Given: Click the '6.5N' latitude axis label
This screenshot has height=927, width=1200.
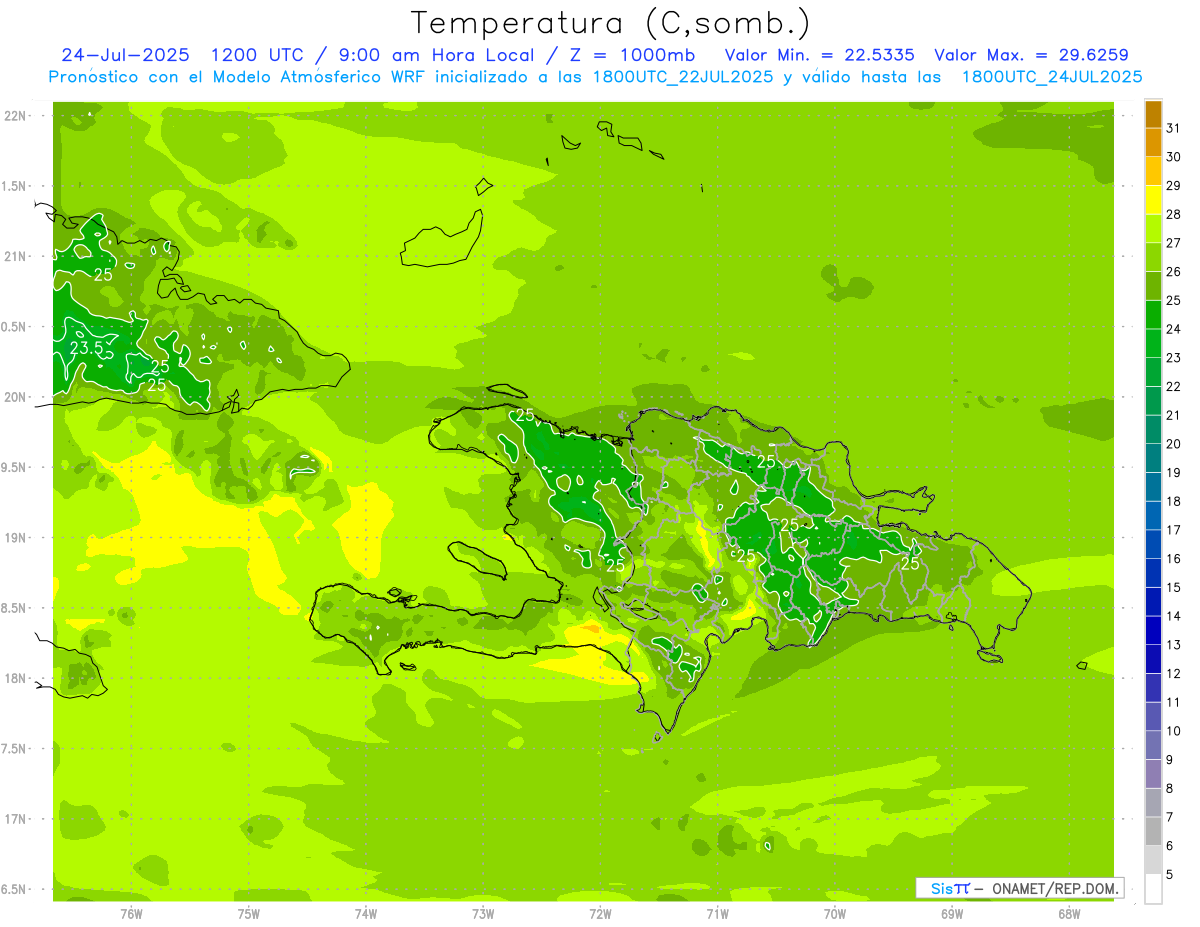Looking at the screenshot, I should click(15, 889).
